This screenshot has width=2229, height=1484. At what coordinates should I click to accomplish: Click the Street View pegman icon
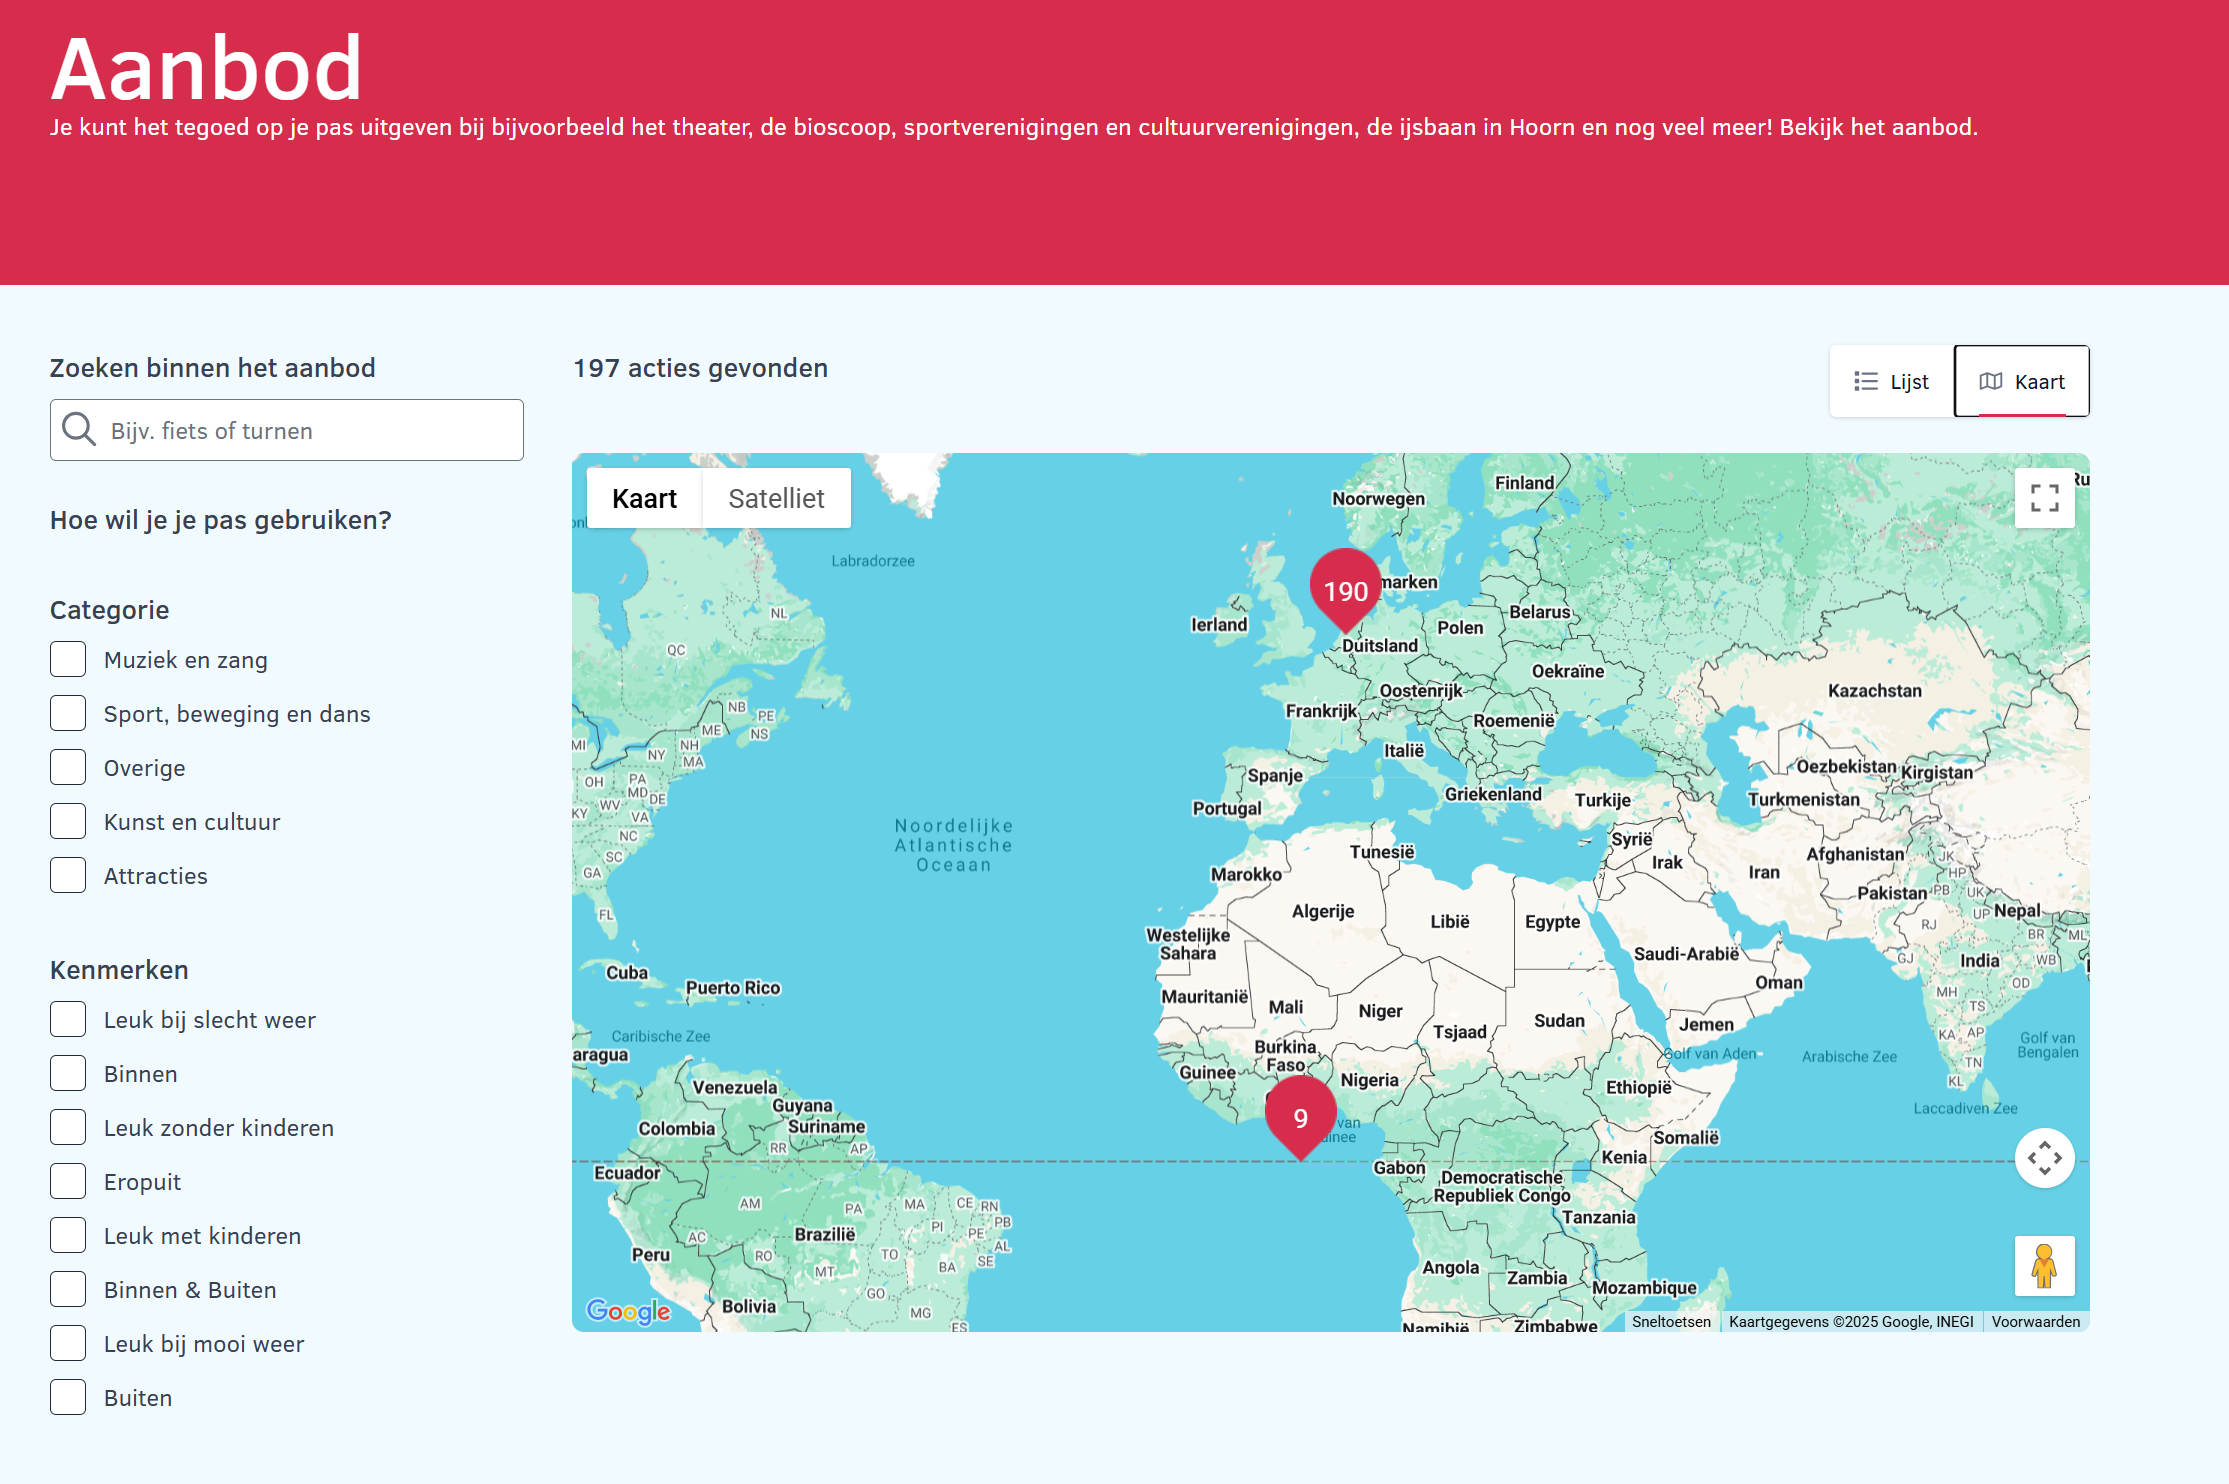click(2044, 1266)
